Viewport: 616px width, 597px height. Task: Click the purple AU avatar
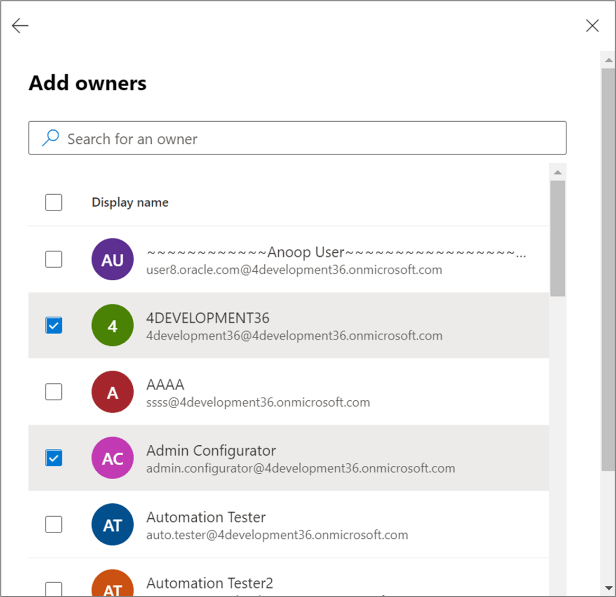click(x=112, y=259)
